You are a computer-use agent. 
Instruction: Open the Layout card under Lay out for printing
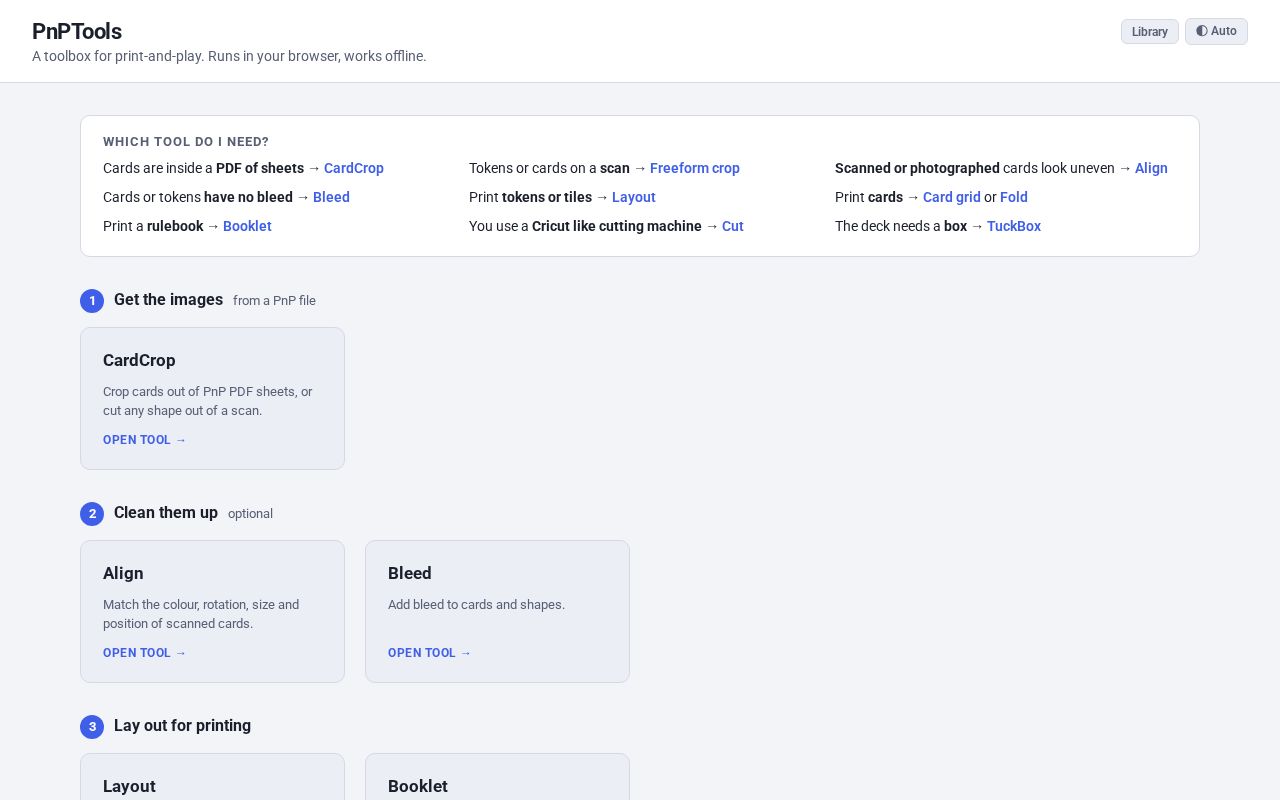pyautogui.click(x=212, y=777)
